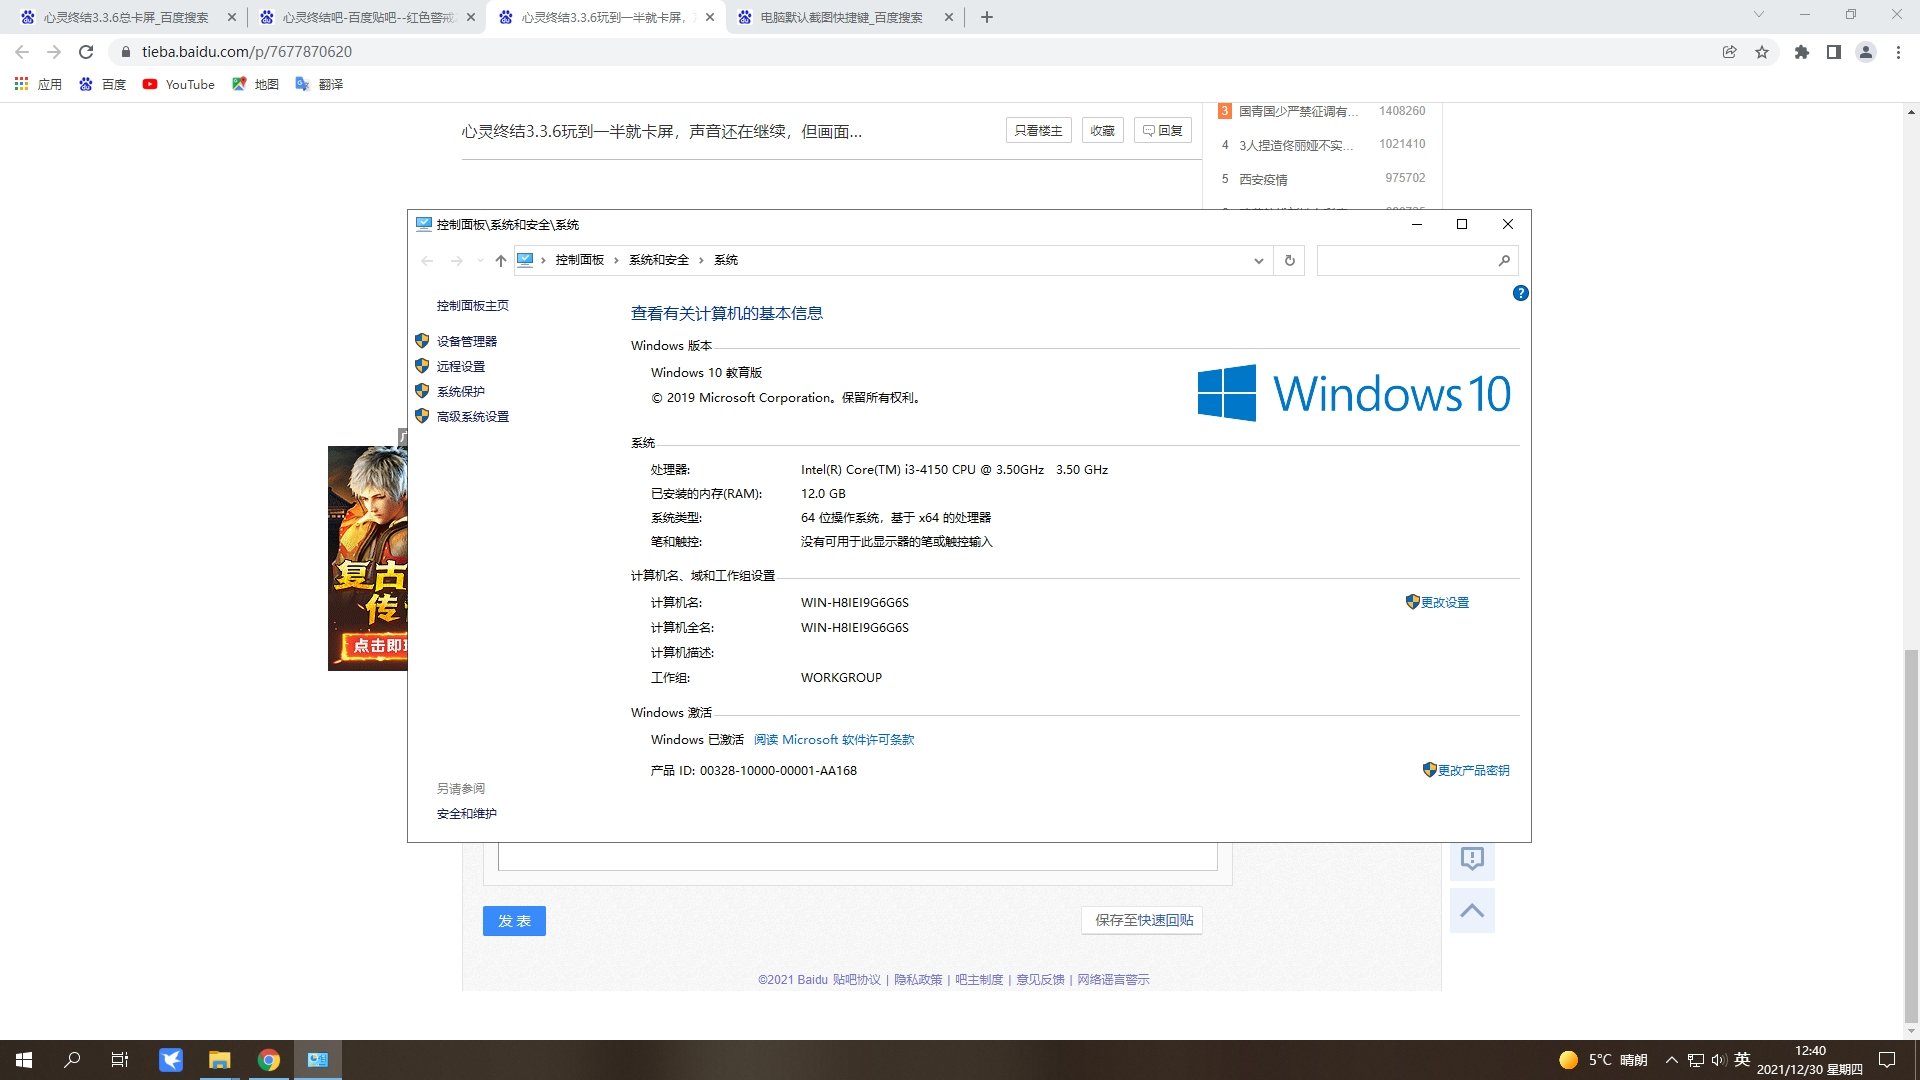The image size is (1920, 1080).
Task: Open Security and Maintenance link
Action: tap(466, 813)
